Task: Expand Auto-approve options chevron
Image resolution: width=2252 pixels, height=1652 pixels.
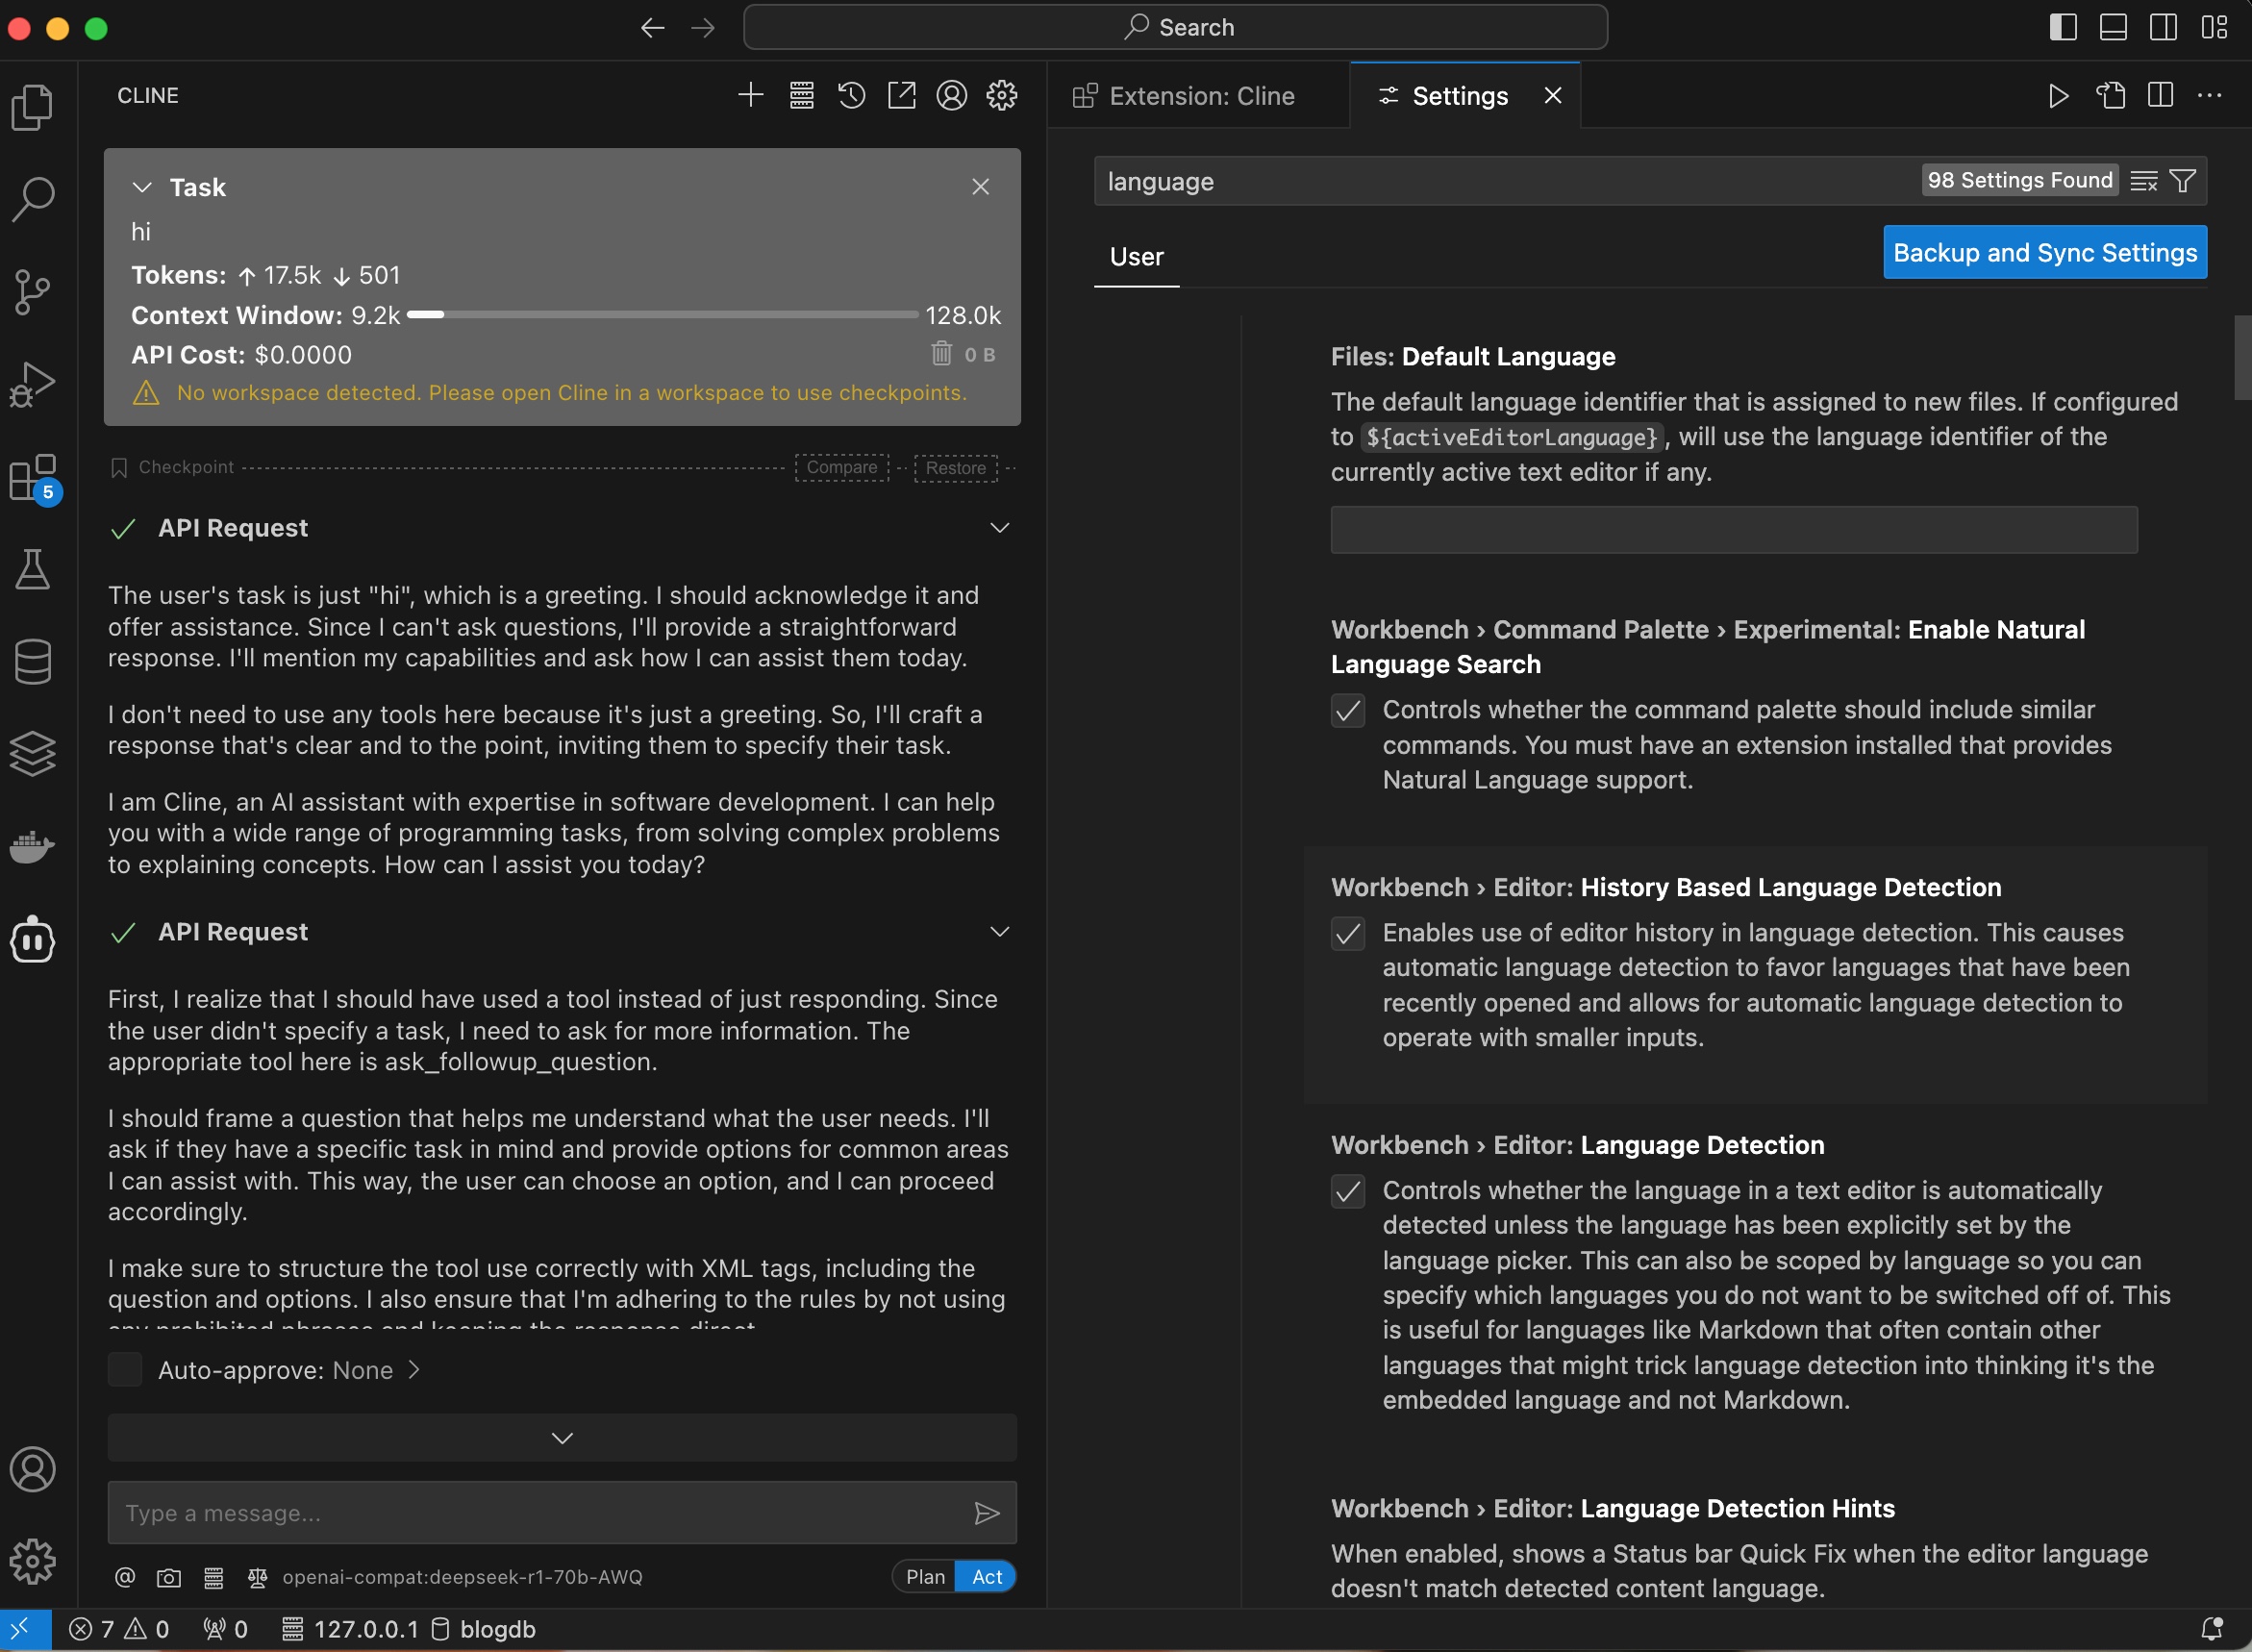Action: [414, 1370]
